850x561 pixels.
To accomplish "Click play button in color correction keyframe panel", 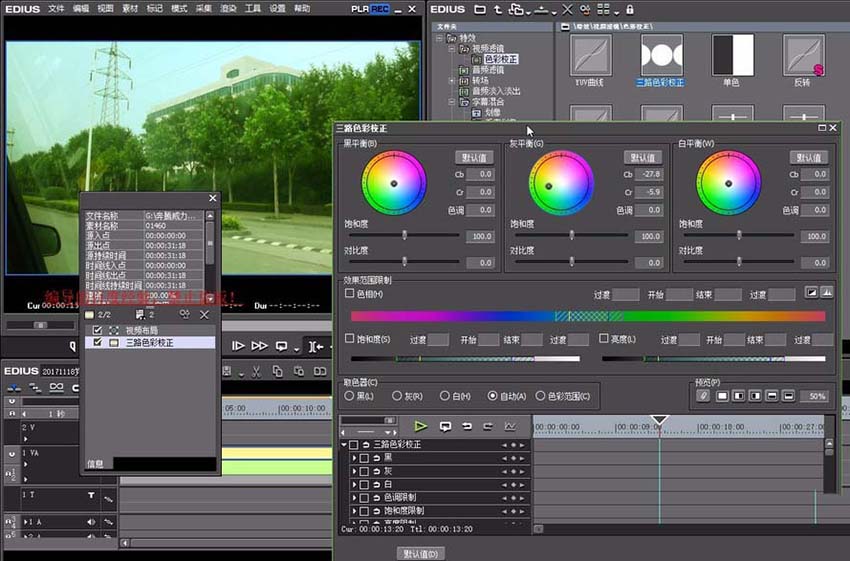I will point(420,426).
